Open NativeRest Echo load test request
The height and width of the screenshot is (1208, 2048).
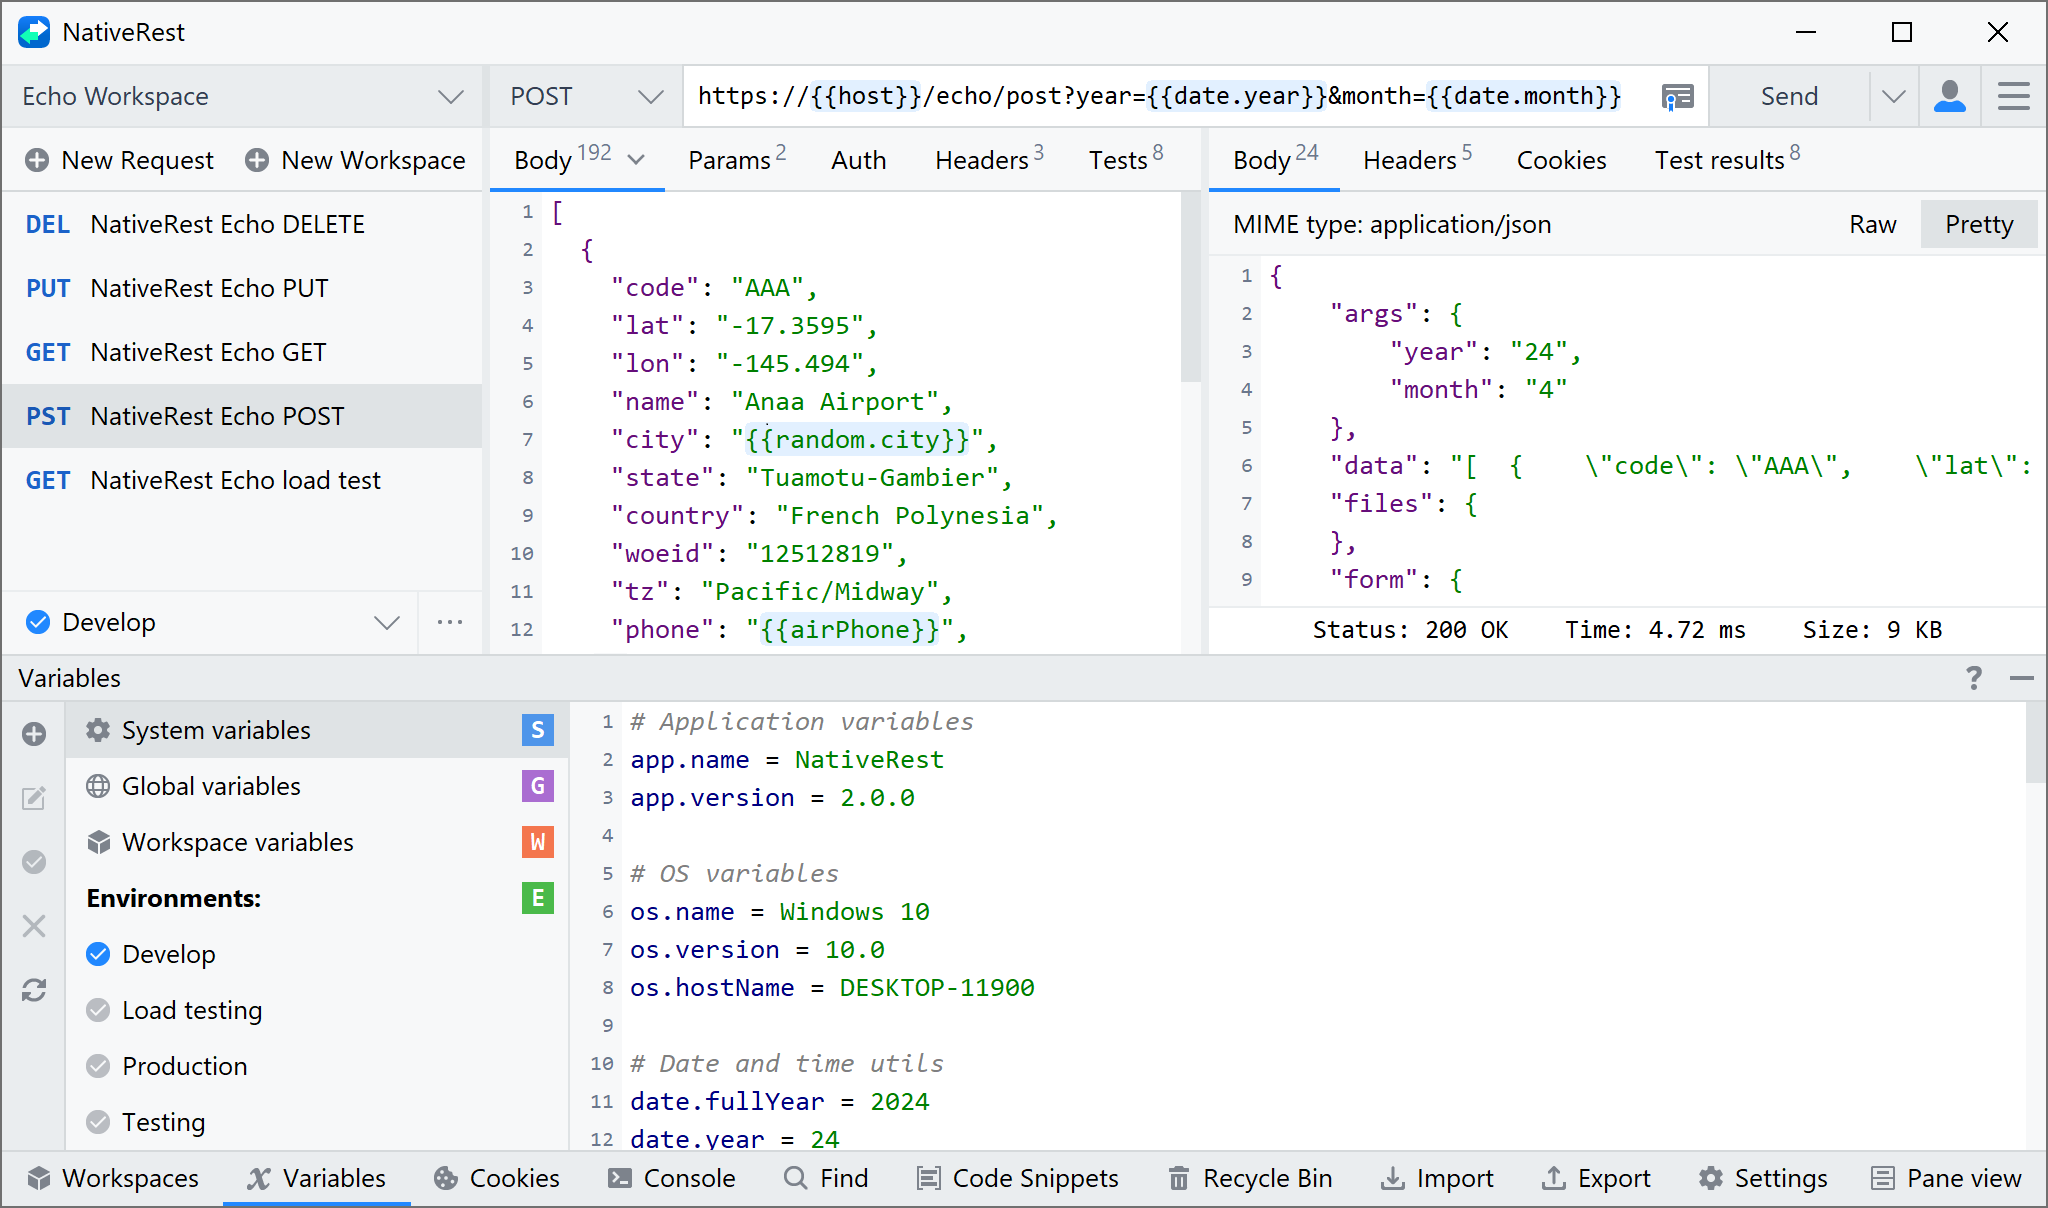(242, 480)
